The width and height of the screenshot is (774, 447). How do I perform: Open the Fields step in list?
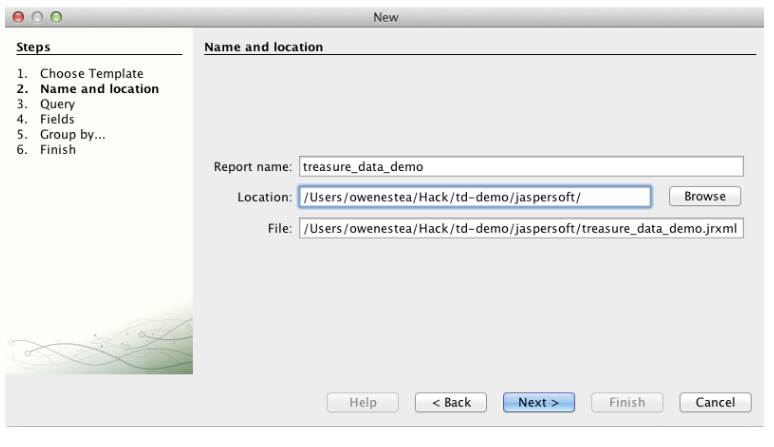57,119
